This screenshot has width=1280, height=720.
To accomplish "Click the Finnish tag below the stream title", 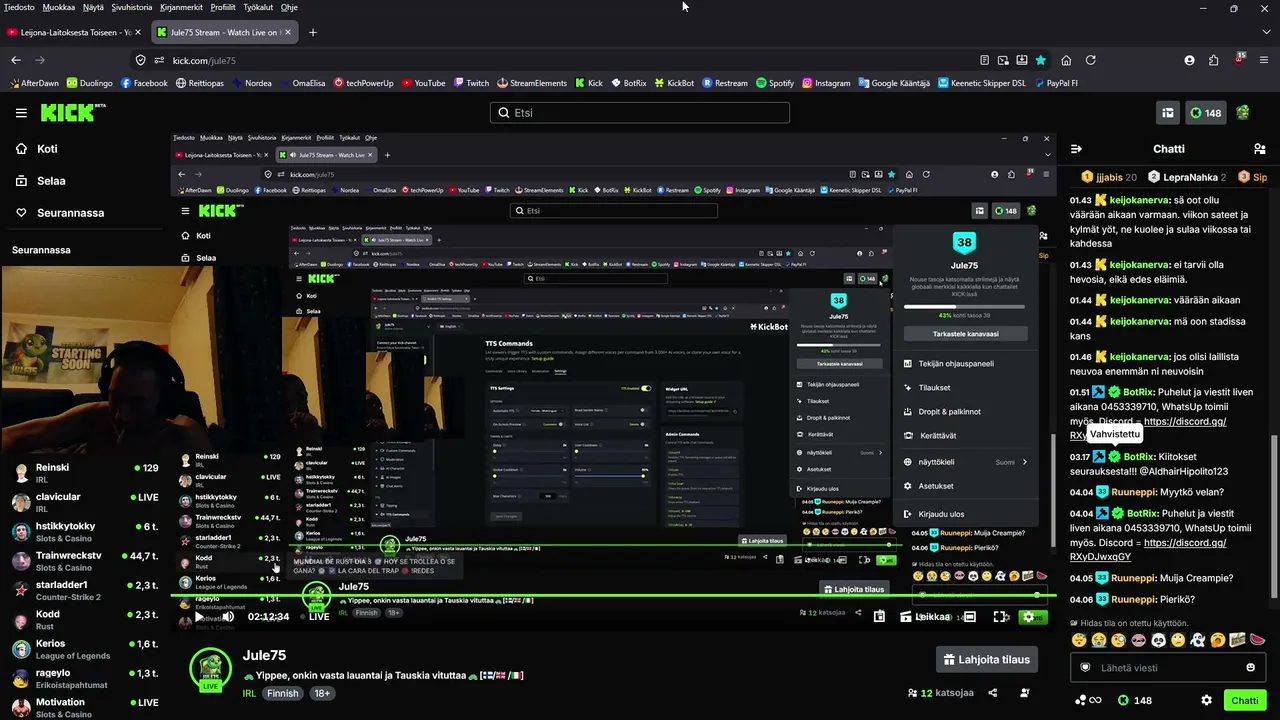I will pos(283,693).
